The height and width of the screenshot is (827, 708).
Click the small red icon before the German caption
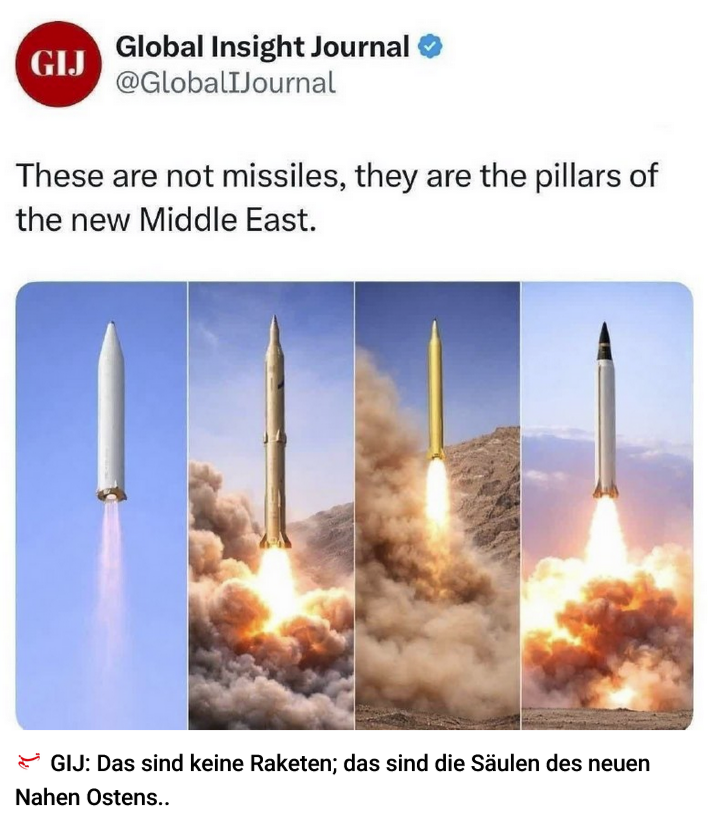click(x=28, y=762)
